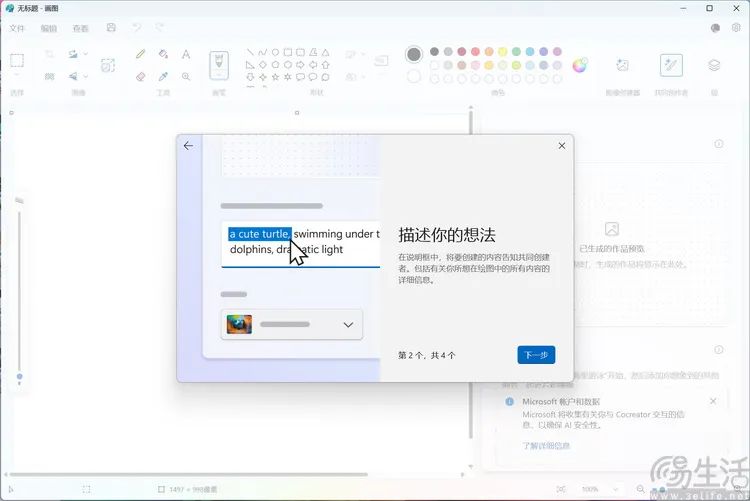Click the 'a cute turtle' prompt text box
Image resolution: width=750 pixels, height=501 pixels.
(x=301, y=244)
